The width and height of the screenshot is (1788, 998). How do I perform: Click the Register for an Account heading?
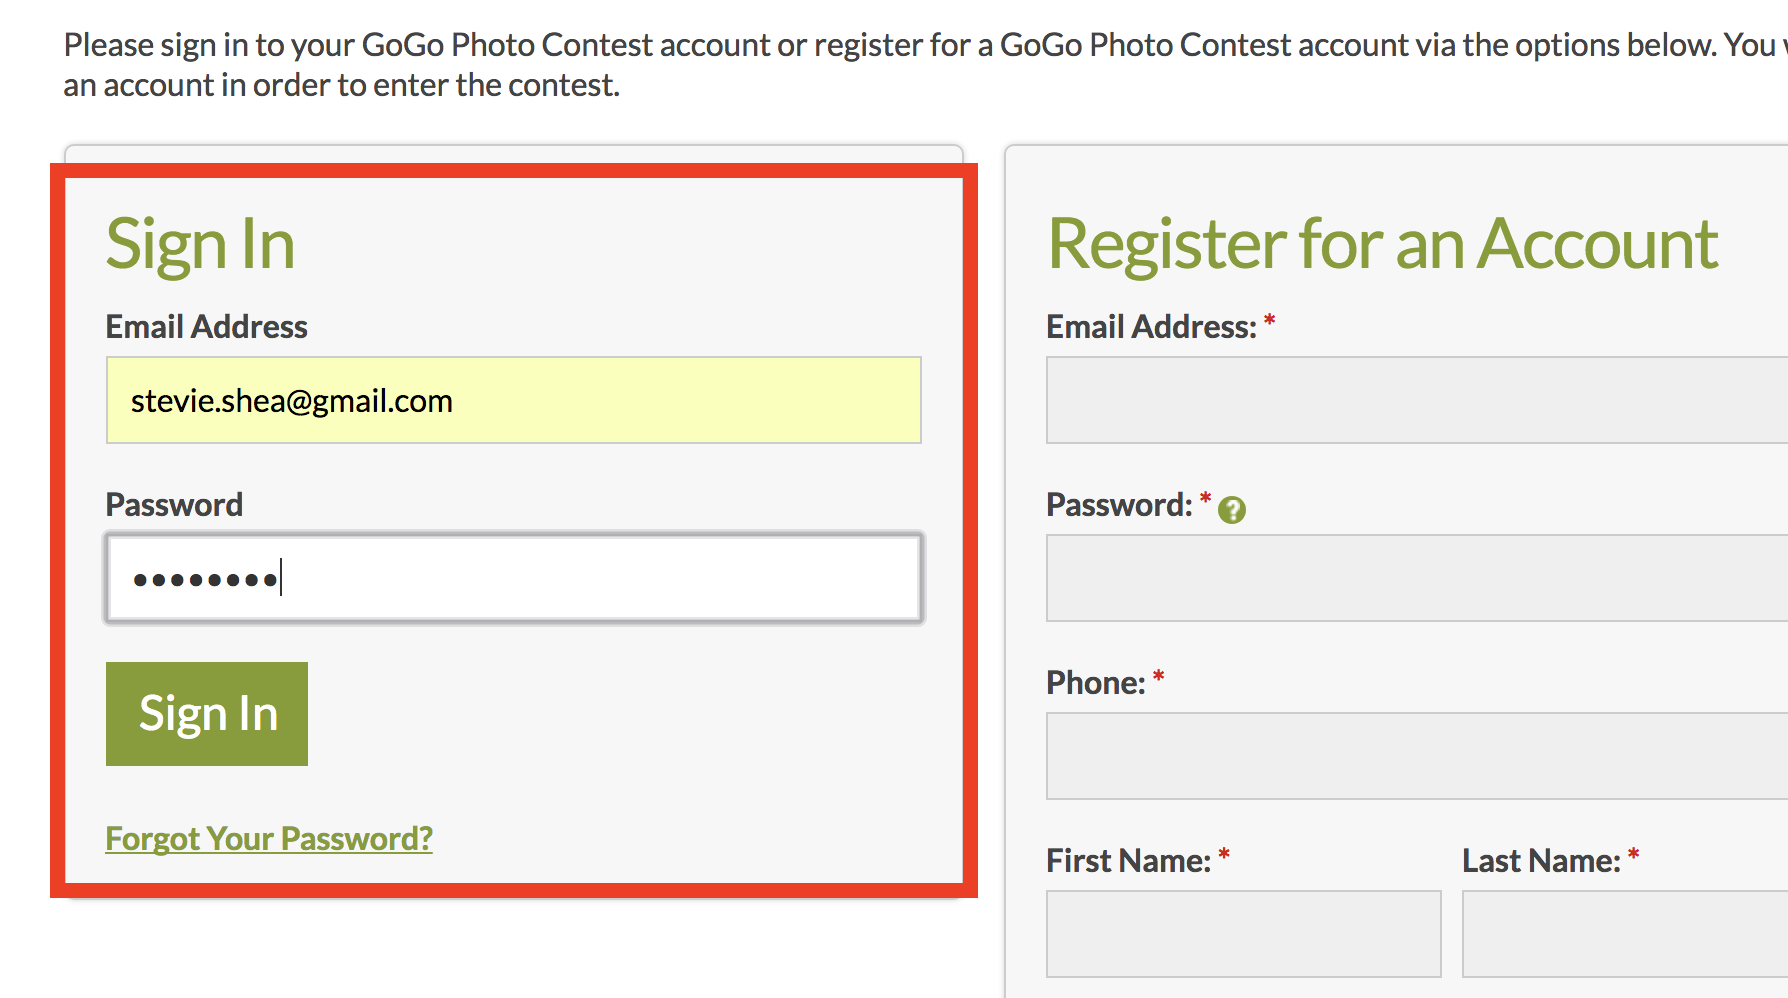1383,244
